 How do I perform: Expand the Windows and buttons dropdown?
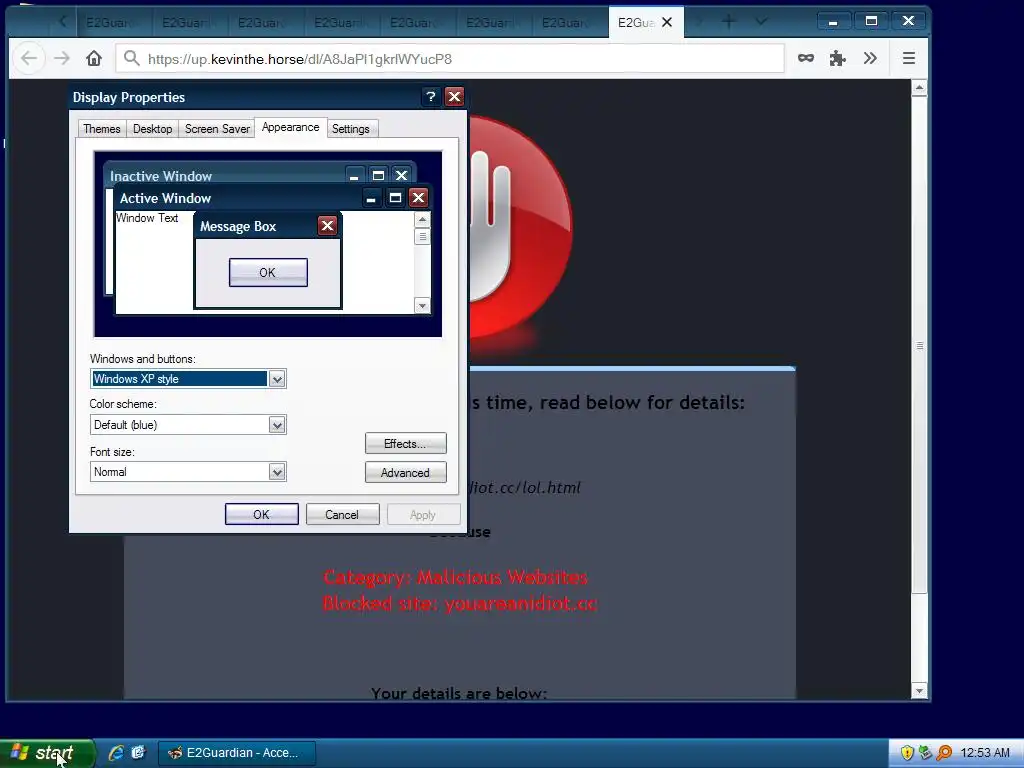click(277, 379)
